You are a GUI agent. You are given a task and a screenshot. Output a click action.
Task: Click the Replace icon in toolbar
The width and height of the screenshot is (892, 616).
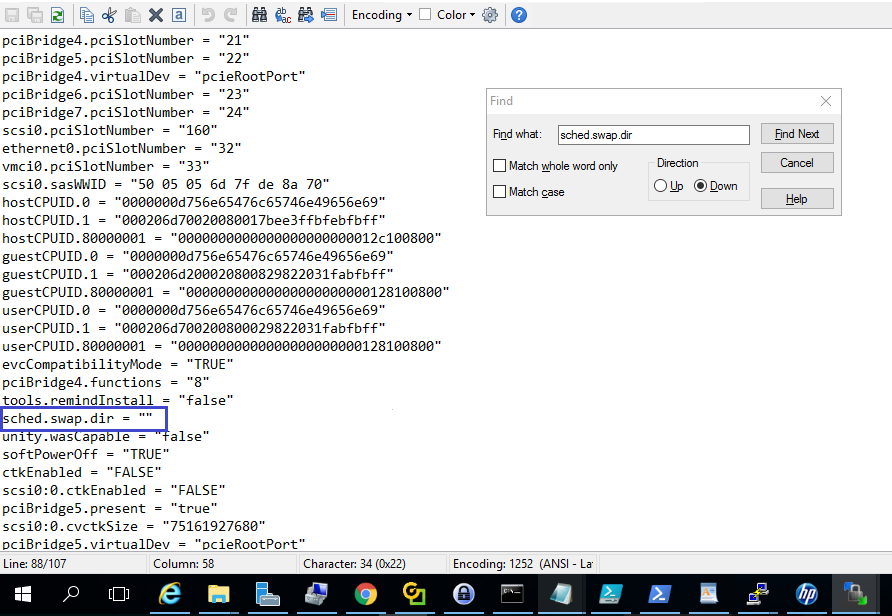coord(282,15)
